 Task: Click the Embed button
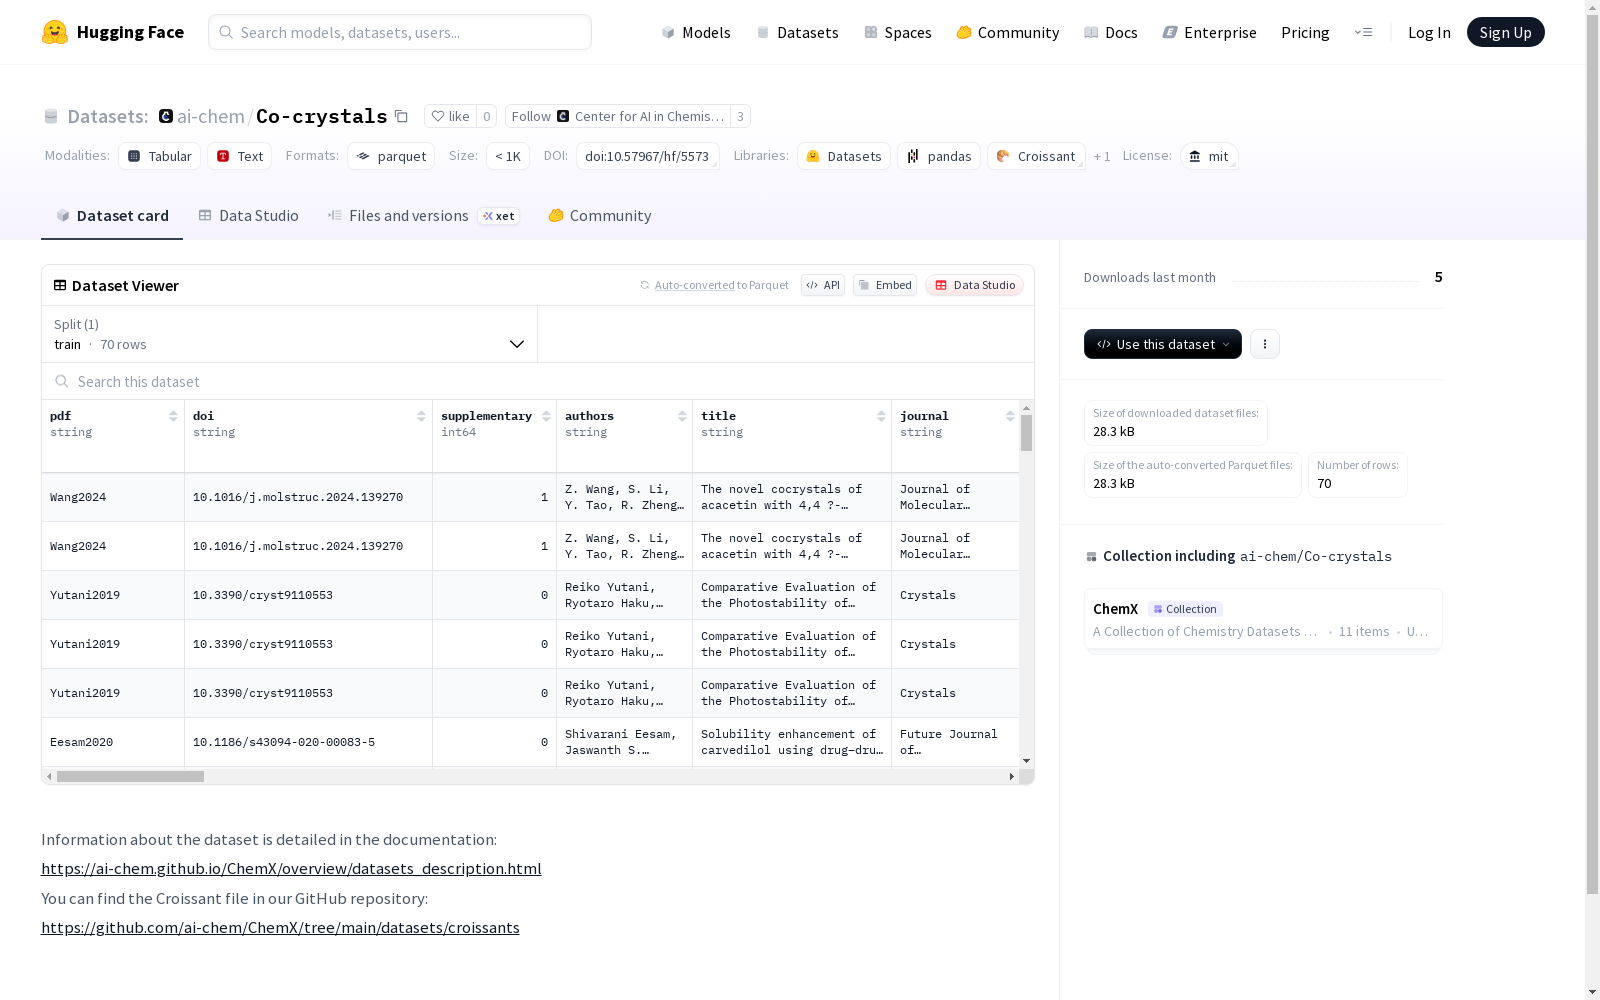click(x=885, y=285)
